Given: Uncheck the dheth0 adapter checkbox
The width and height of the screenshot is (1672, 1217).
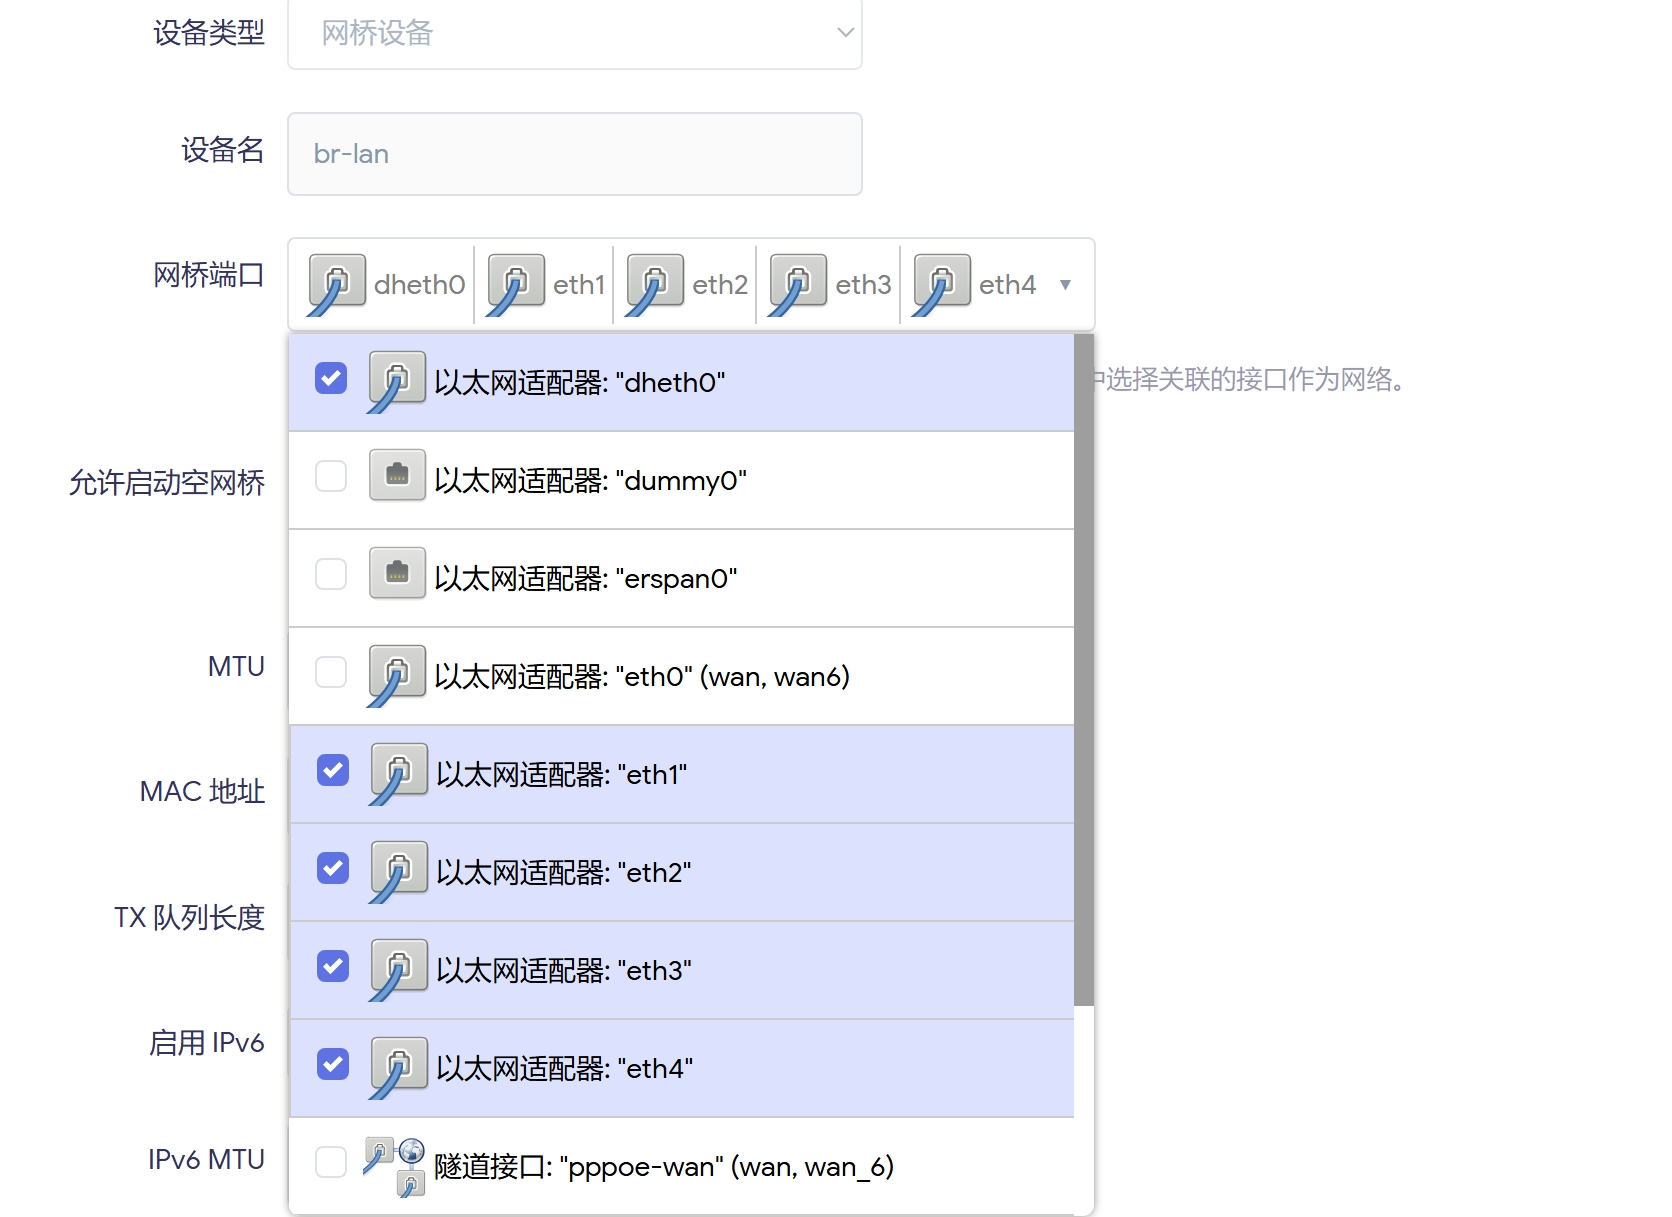Looking at the screenshot, I should 331,379.
